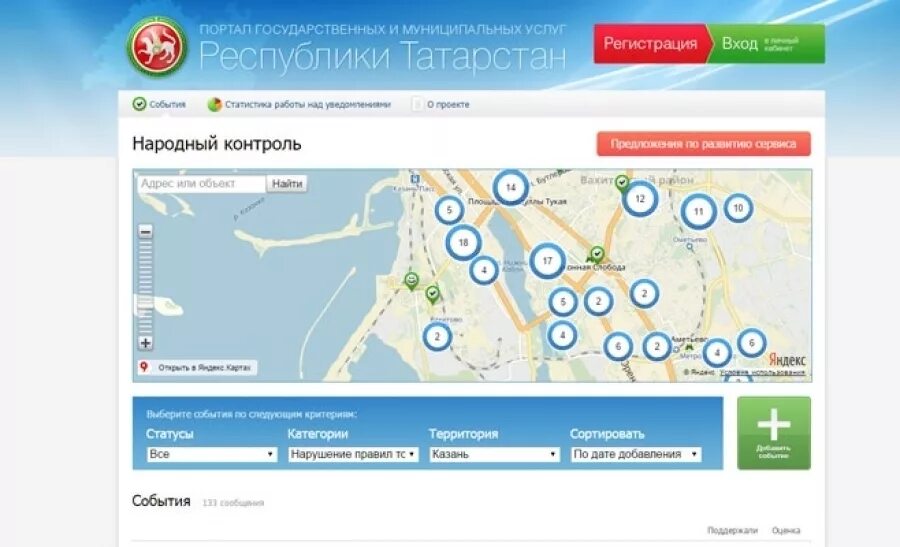This screenshot has height=547, width=900.
Task: Select map cluster marker 18
Action: (x=463, y=242)
